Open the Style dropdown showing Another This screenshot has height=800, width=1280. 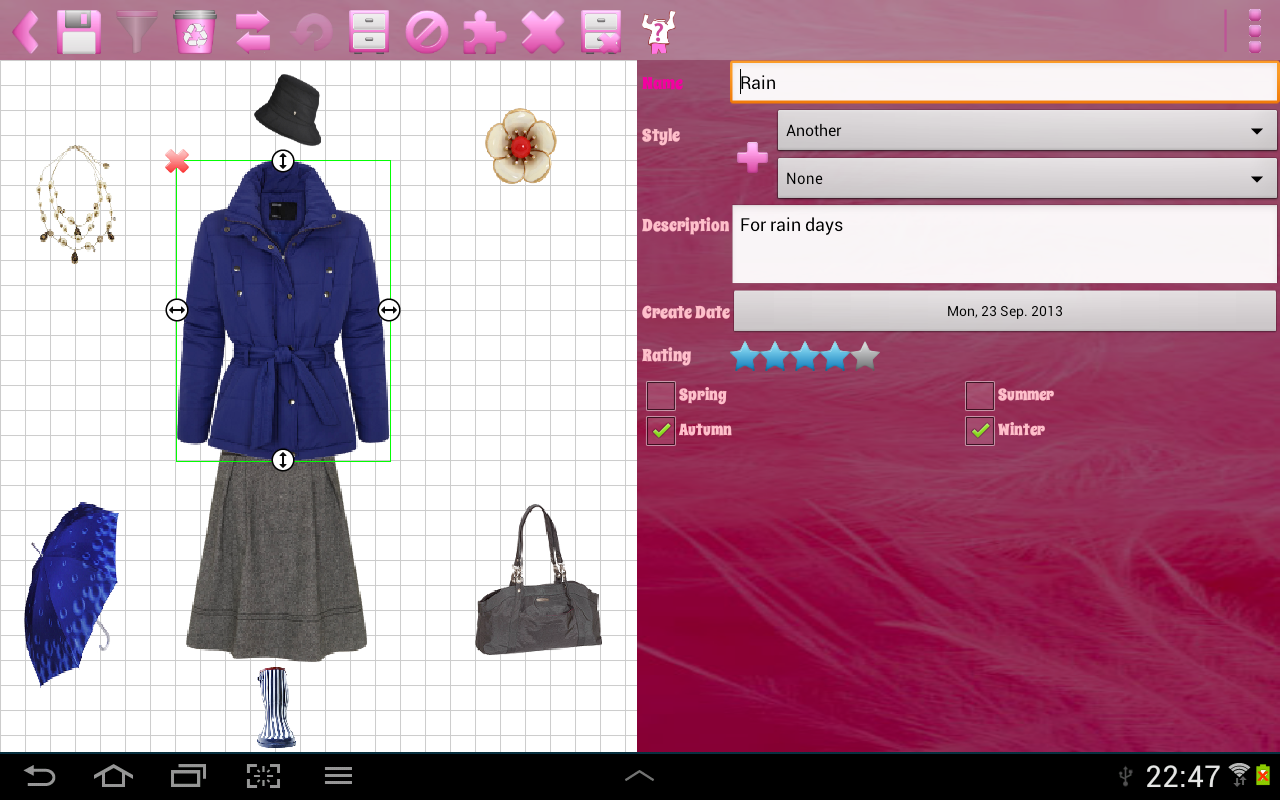[x=1026, y=130]
